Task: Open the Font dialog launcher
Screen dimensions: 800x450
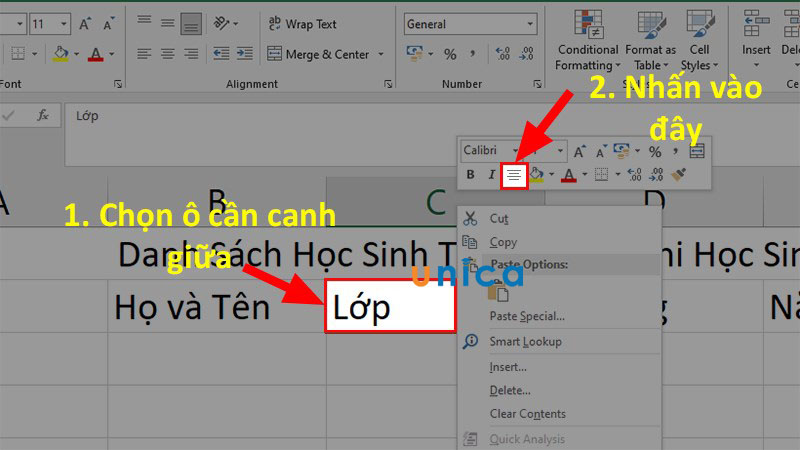Action: (x=118, y=84)
